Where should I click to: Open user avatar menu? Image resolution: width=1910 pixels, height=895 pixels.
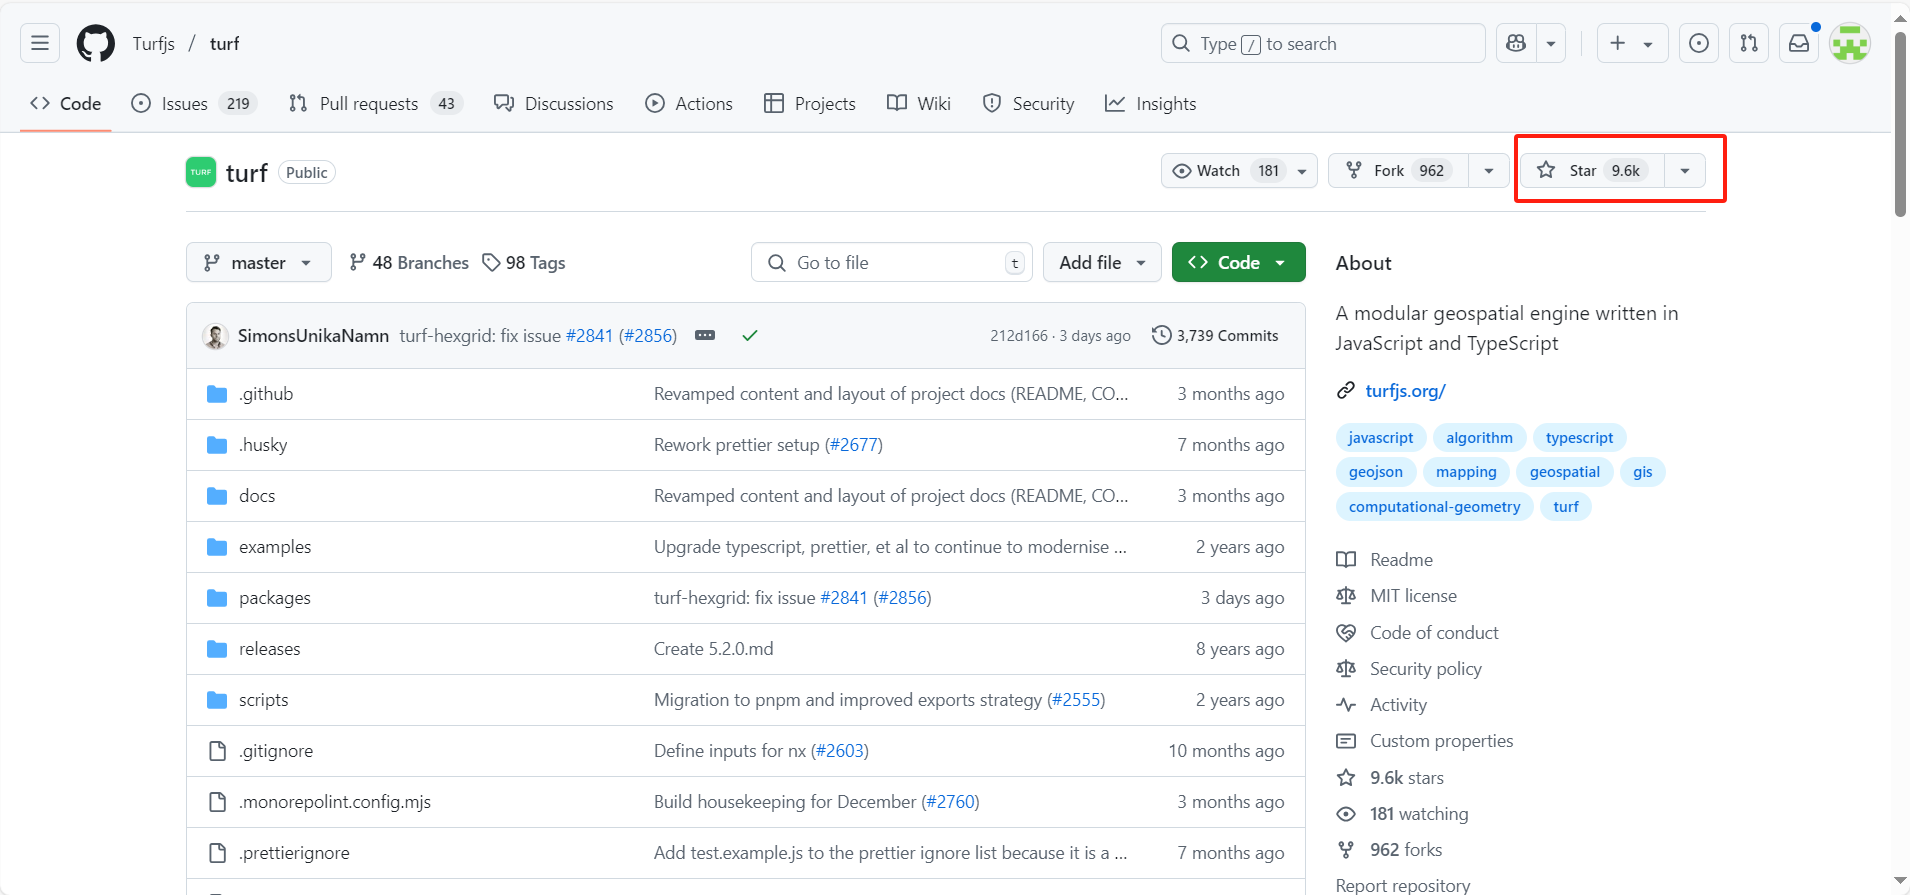[1850, 43]
